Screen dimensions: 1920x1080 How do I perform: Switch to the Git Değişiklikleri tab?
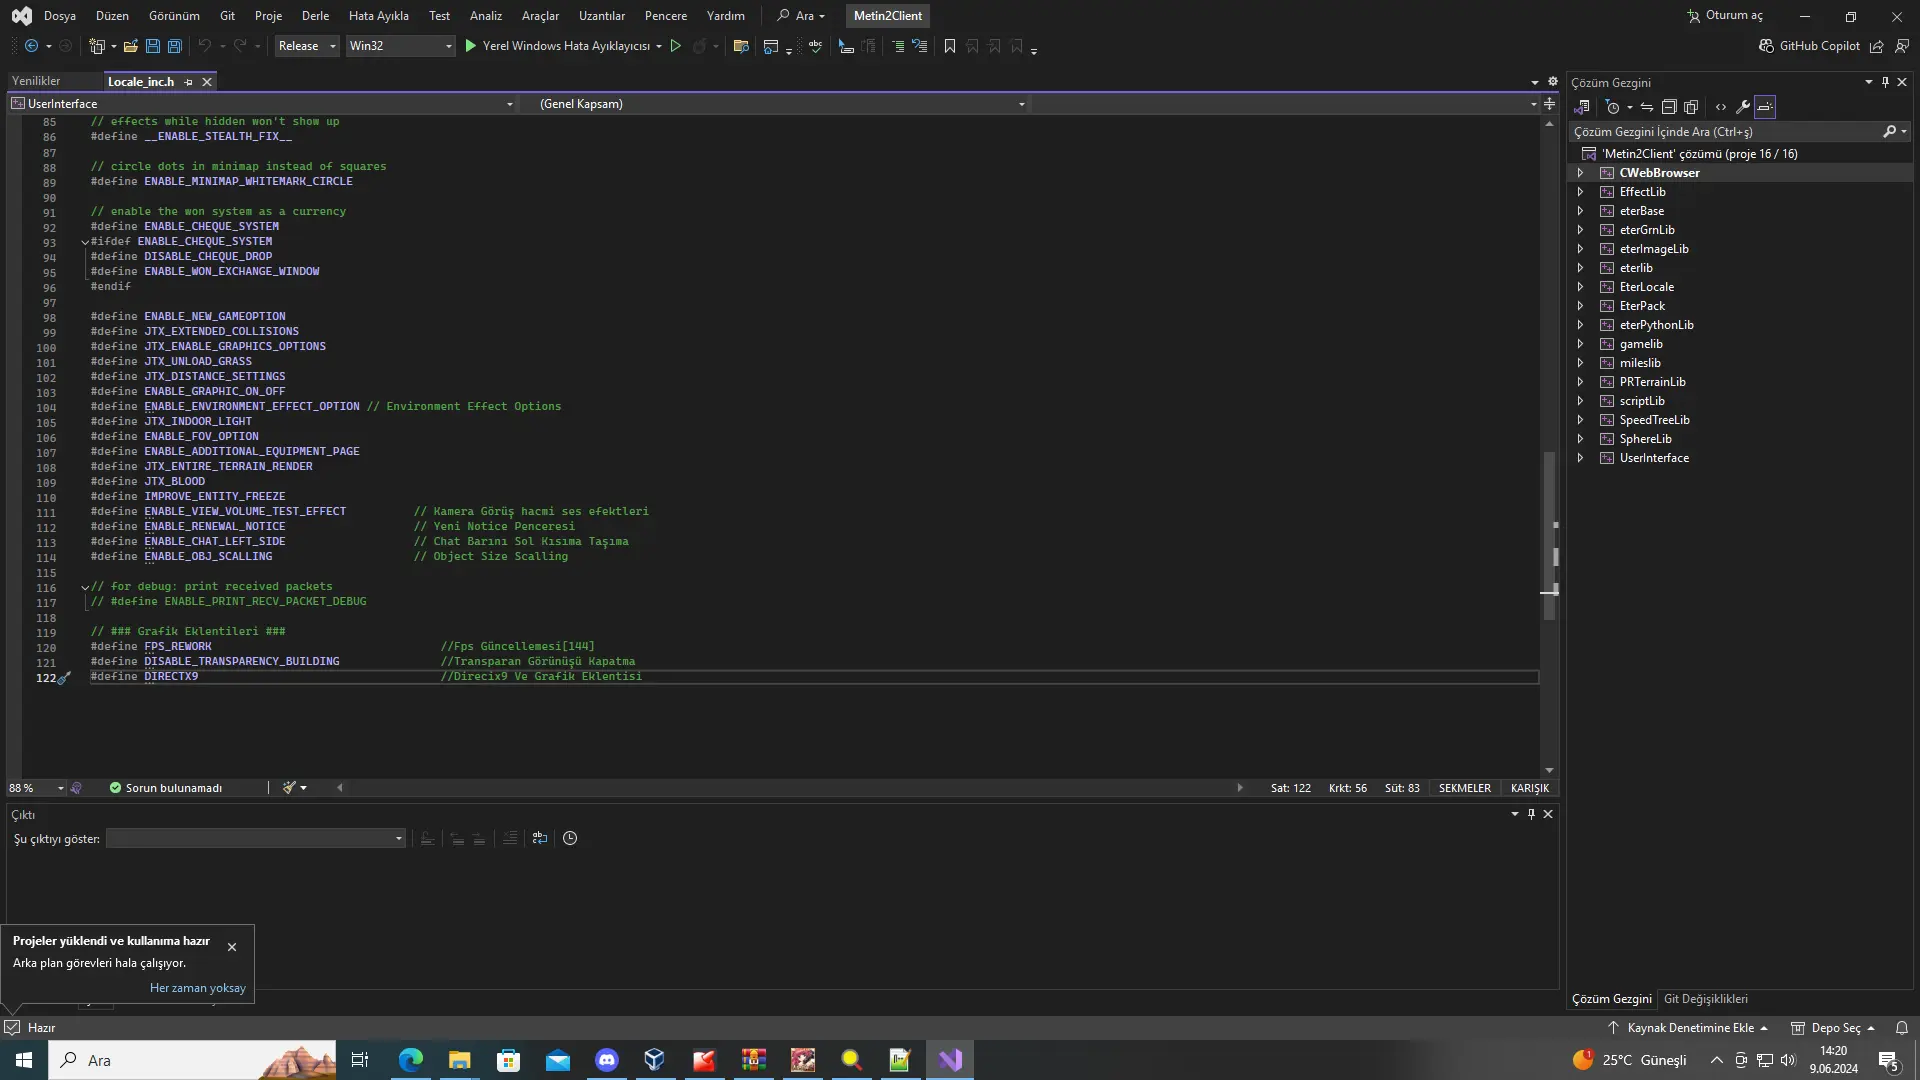tap(1705, 999)
